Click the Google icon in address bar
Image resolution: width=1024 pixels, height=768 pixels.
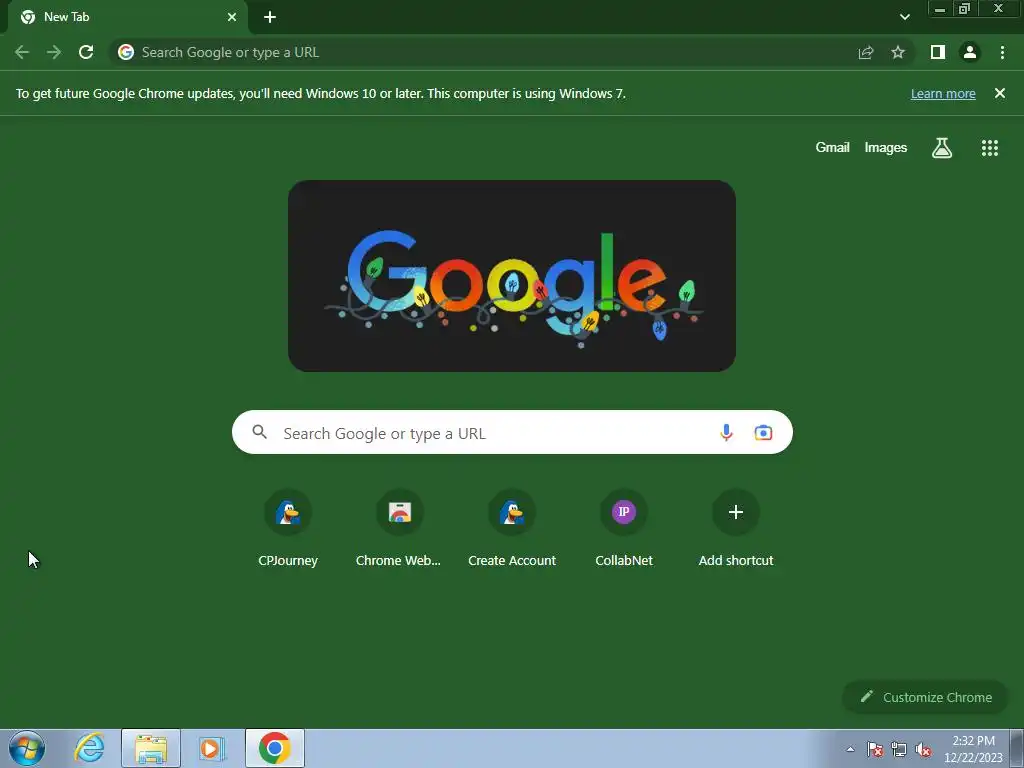point(126,52)
